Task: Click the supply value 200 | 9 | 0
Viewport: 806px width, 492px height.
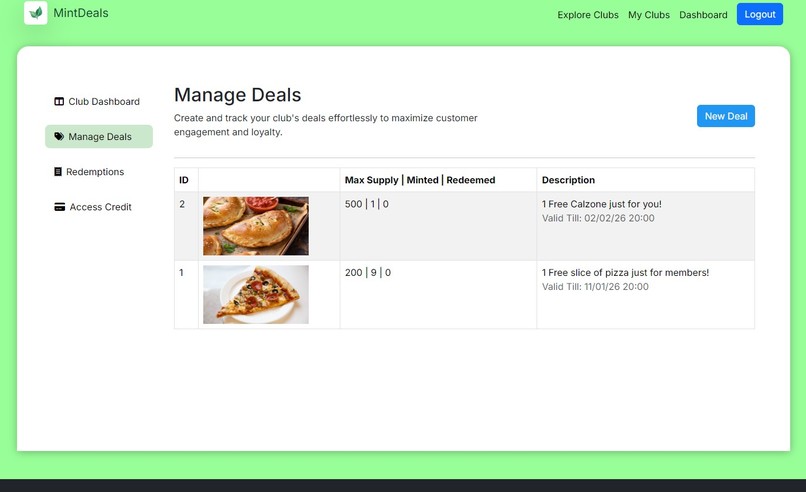Action: click(x=368, y=272)
